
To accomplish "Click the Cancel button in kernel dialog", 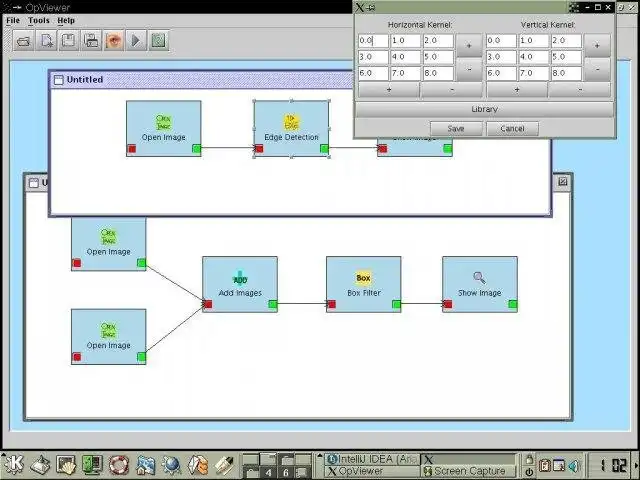I will pos(512,129).
